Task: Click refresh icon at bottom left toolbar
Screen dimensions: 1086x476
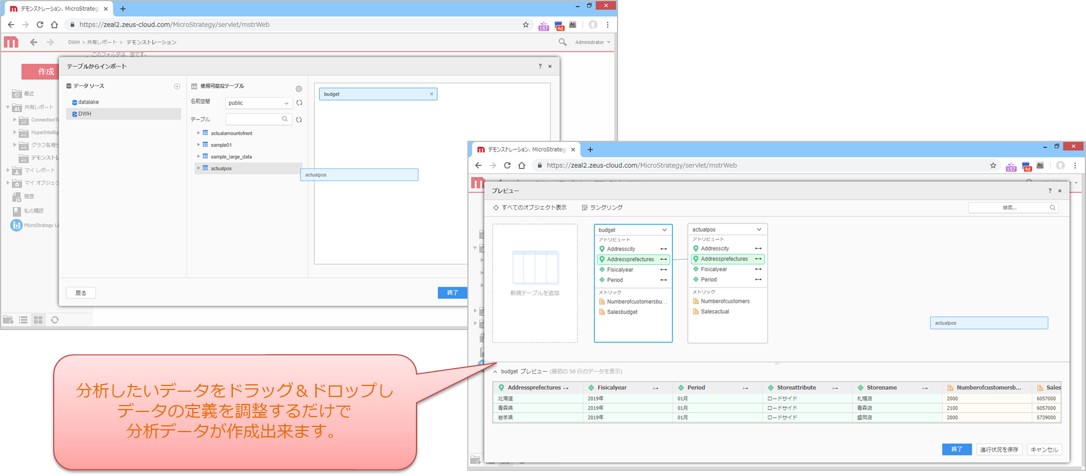Action: pyautogui.click(x=54, y=320)
